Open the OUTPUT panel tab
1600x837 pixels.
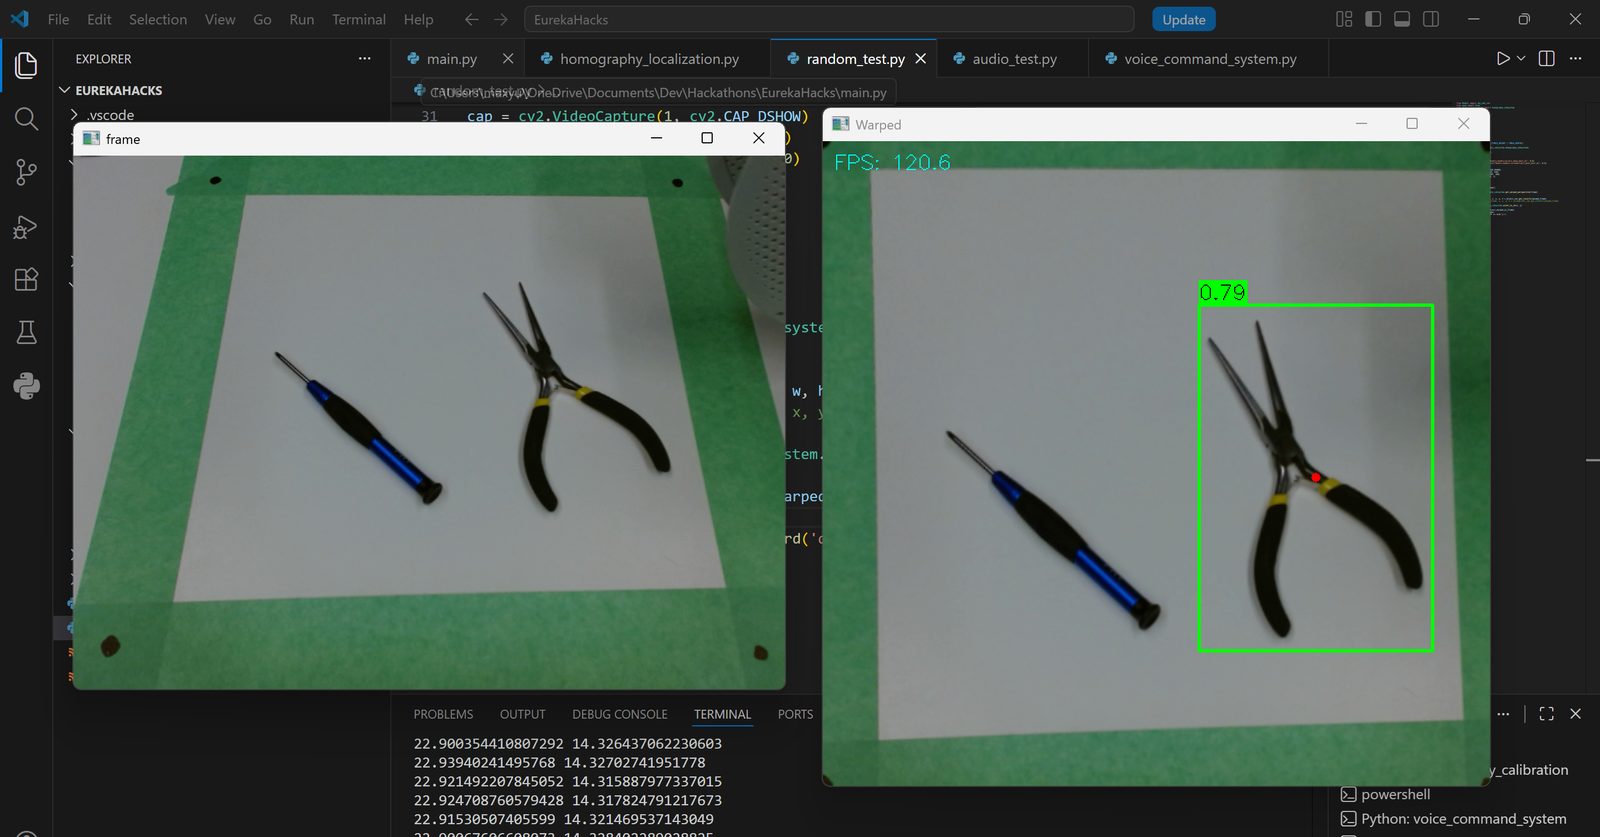522,714
